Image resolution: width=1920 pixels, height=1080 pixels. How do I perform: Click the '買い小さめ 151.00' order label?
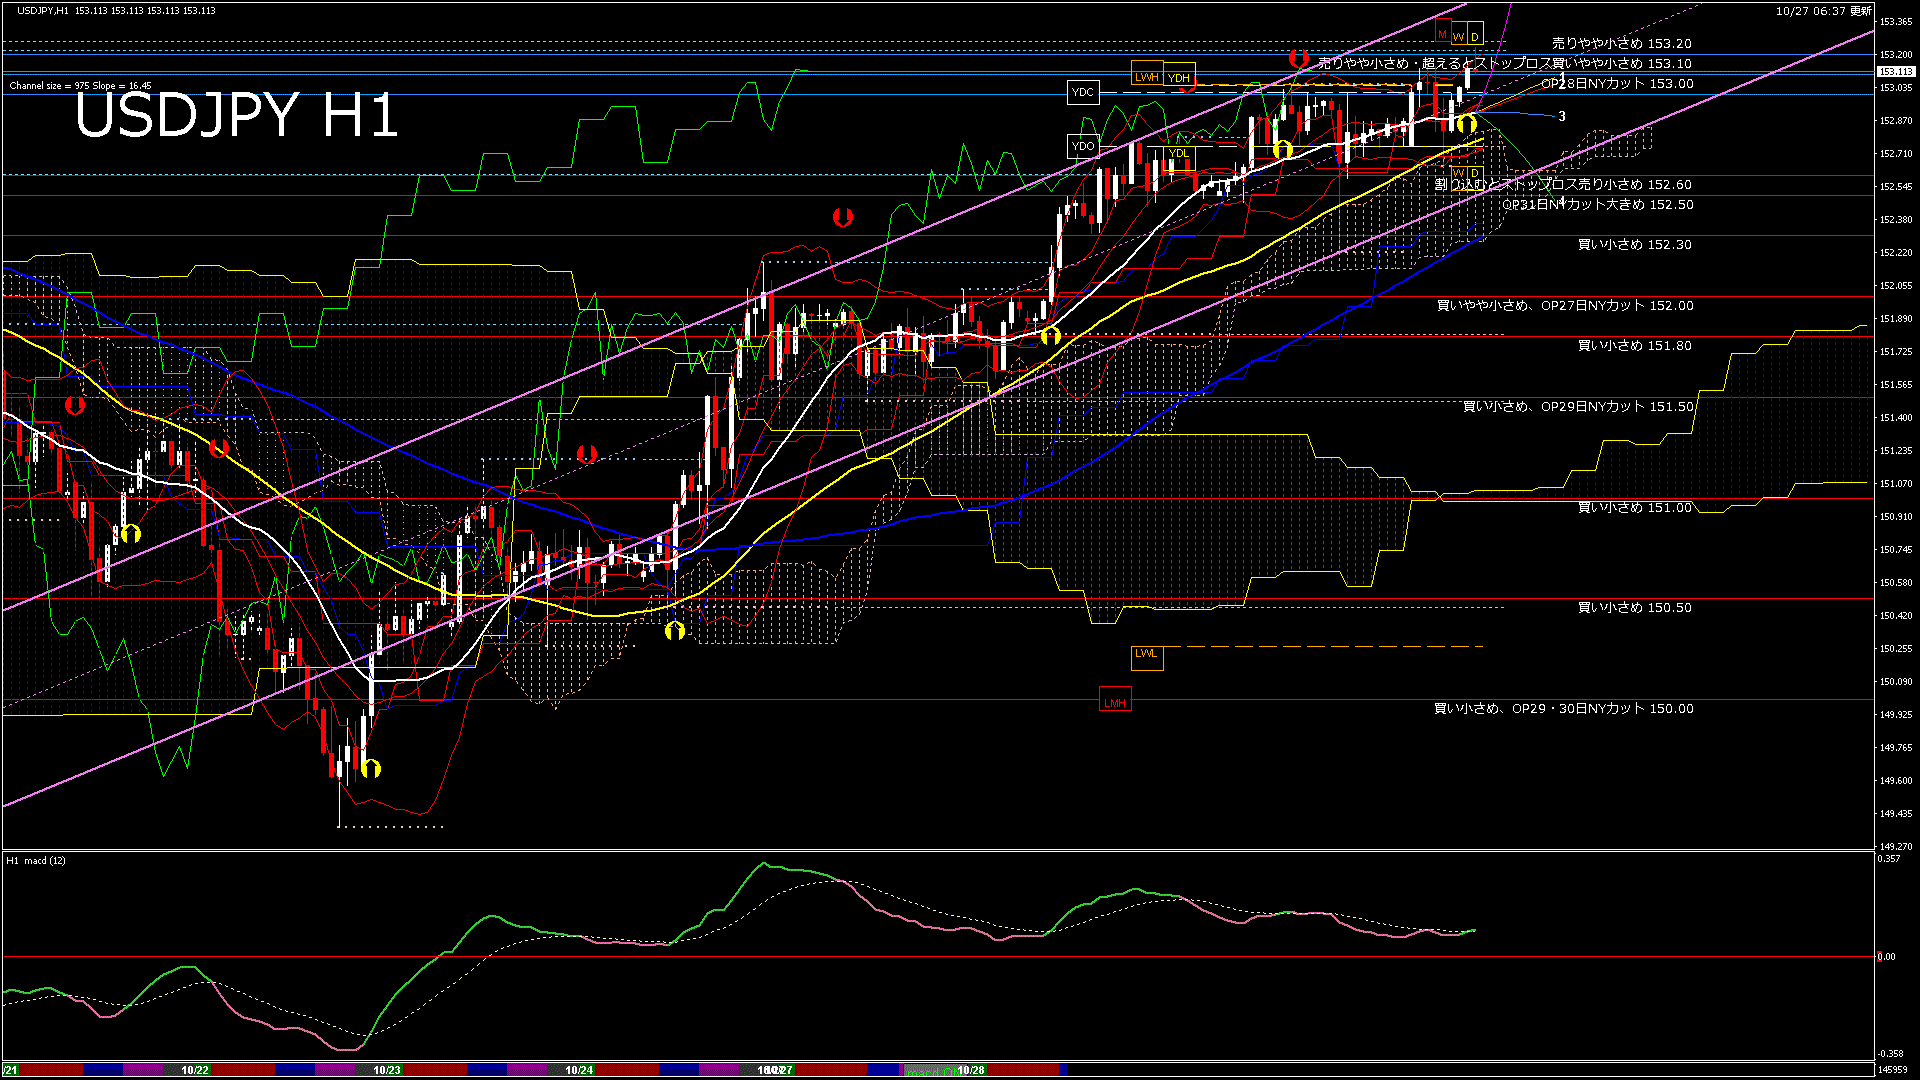(1634, 508)
